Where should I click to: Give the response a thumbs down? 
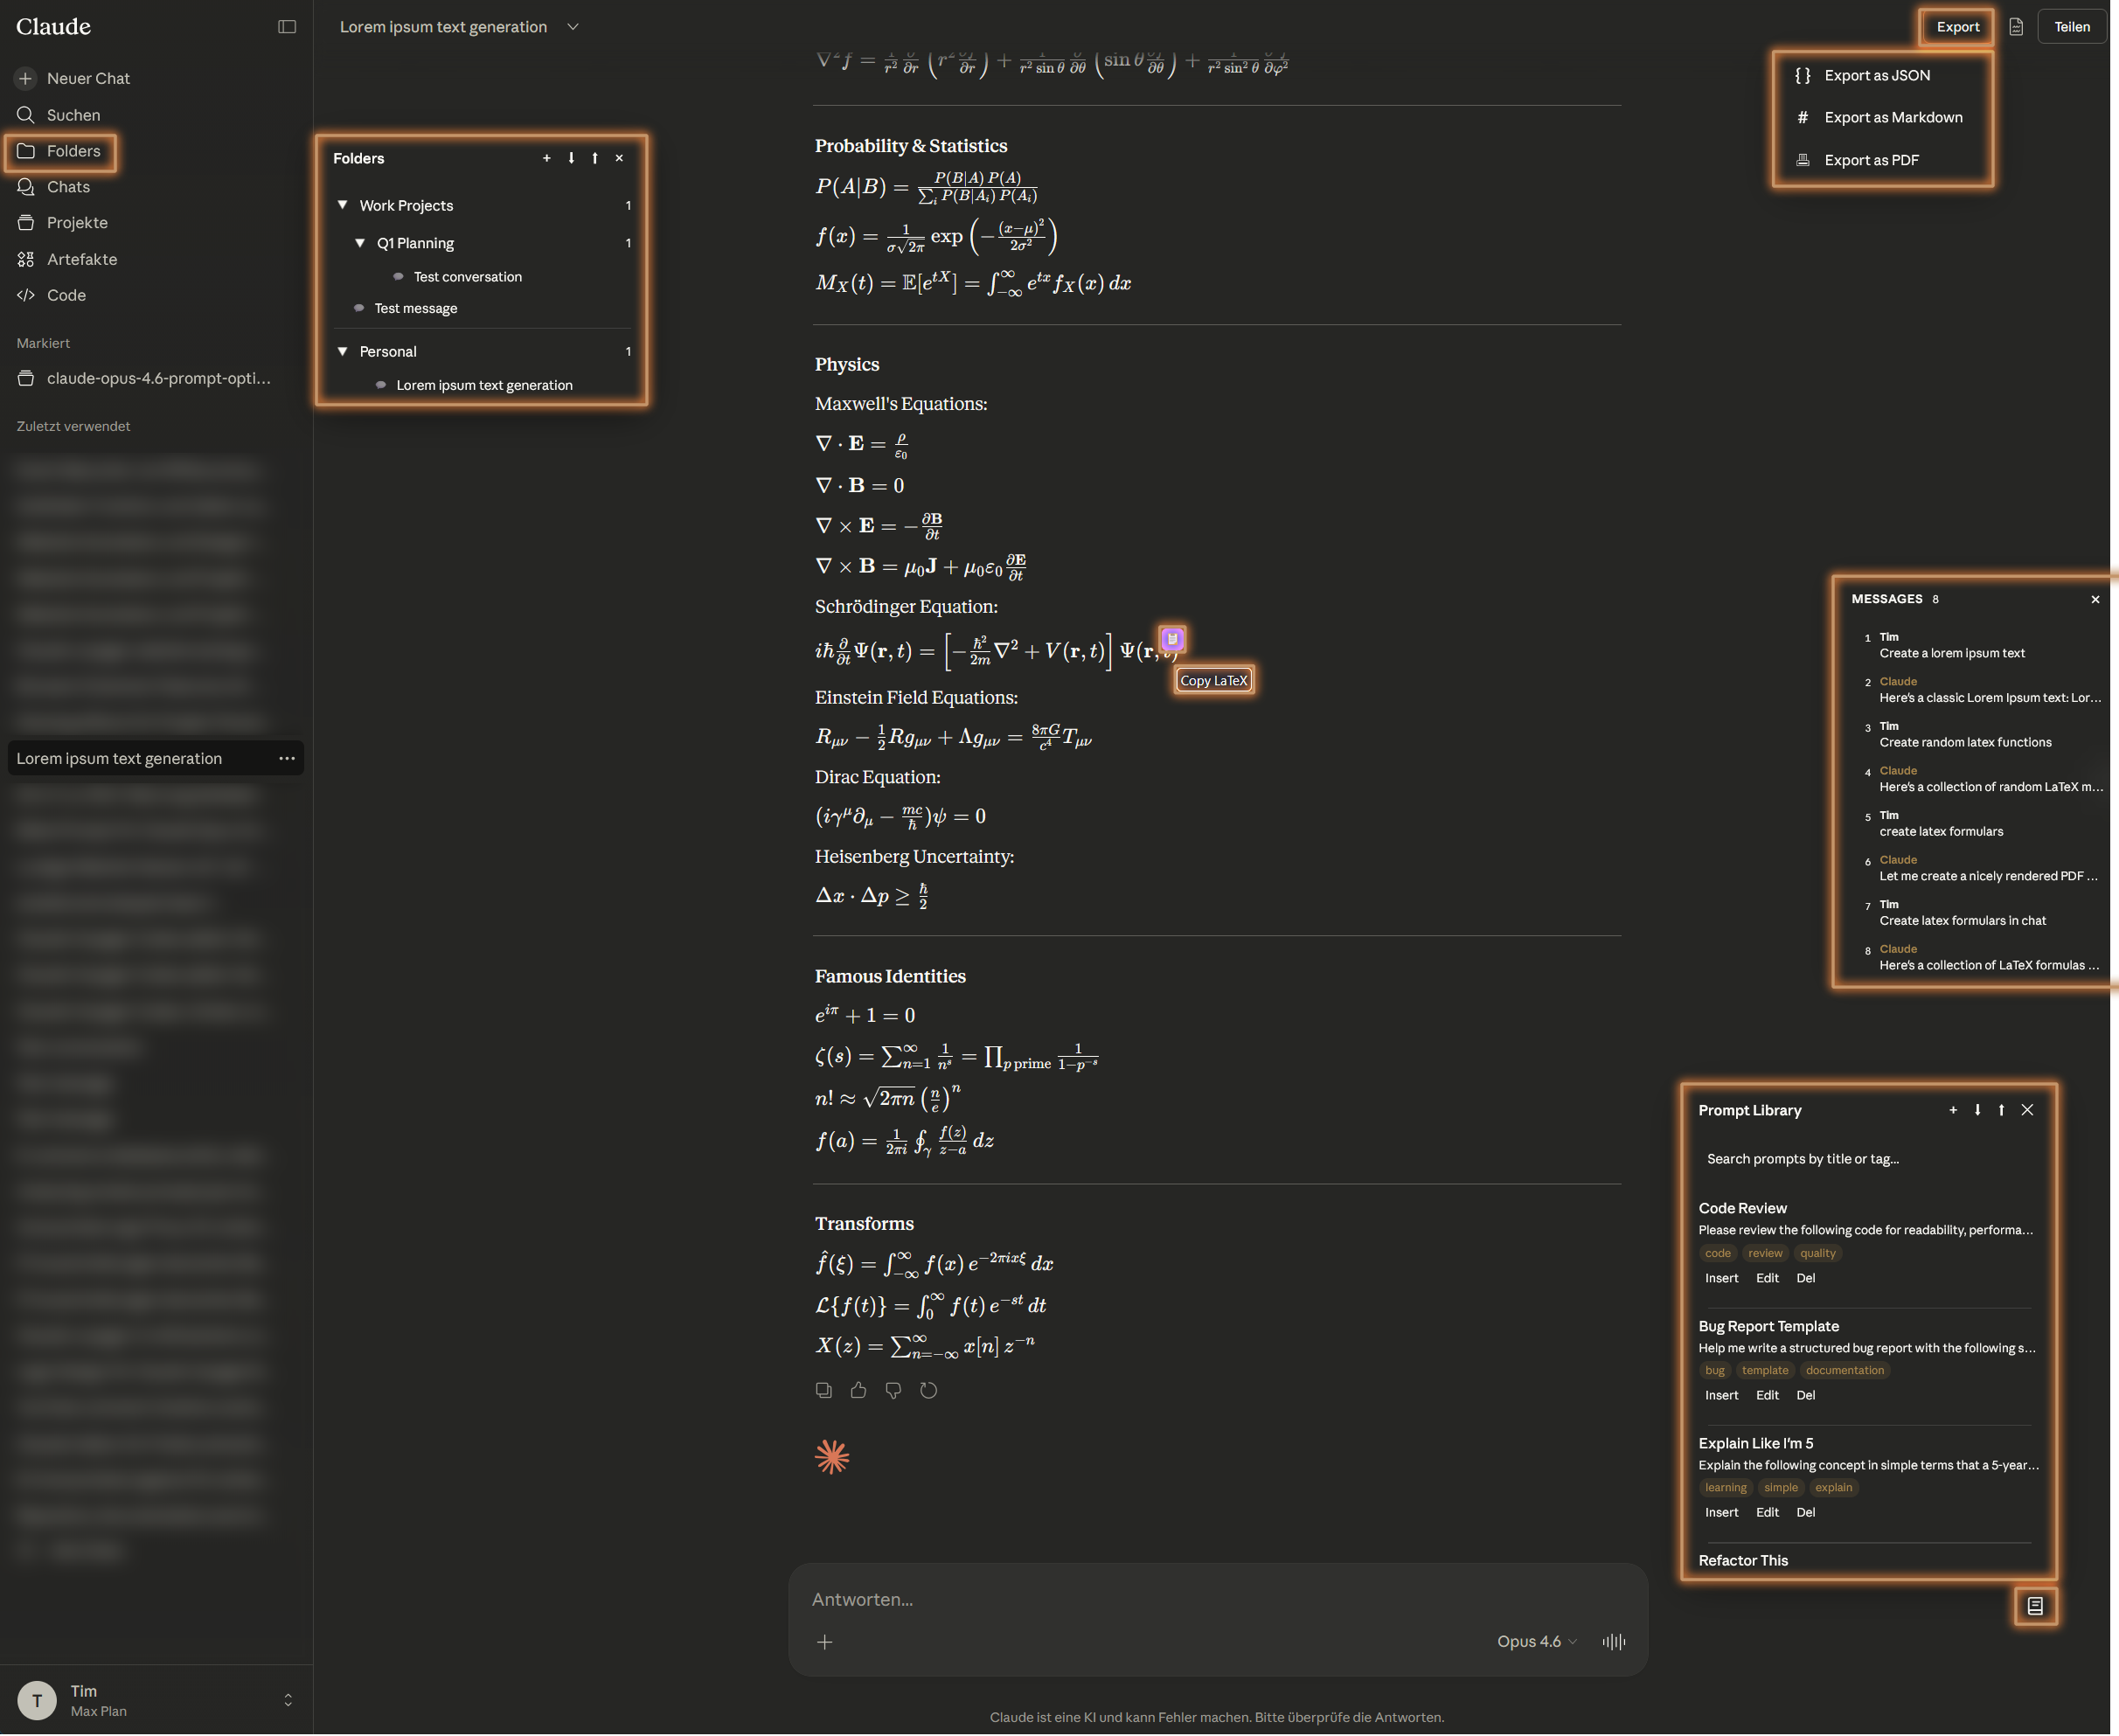coord(893,1390)
